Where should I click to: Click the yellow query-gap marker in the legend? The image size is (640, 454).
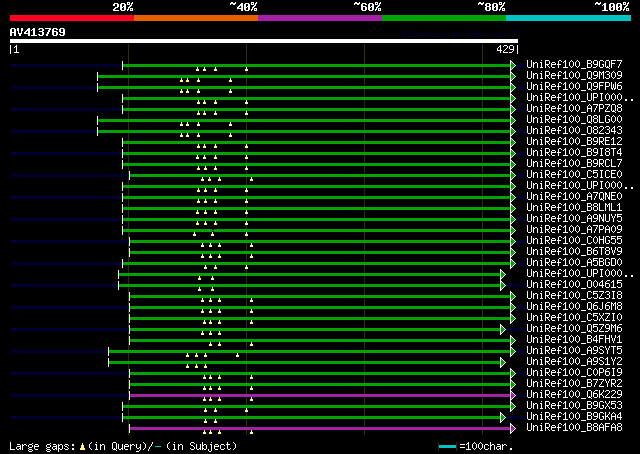click(82, 447)
